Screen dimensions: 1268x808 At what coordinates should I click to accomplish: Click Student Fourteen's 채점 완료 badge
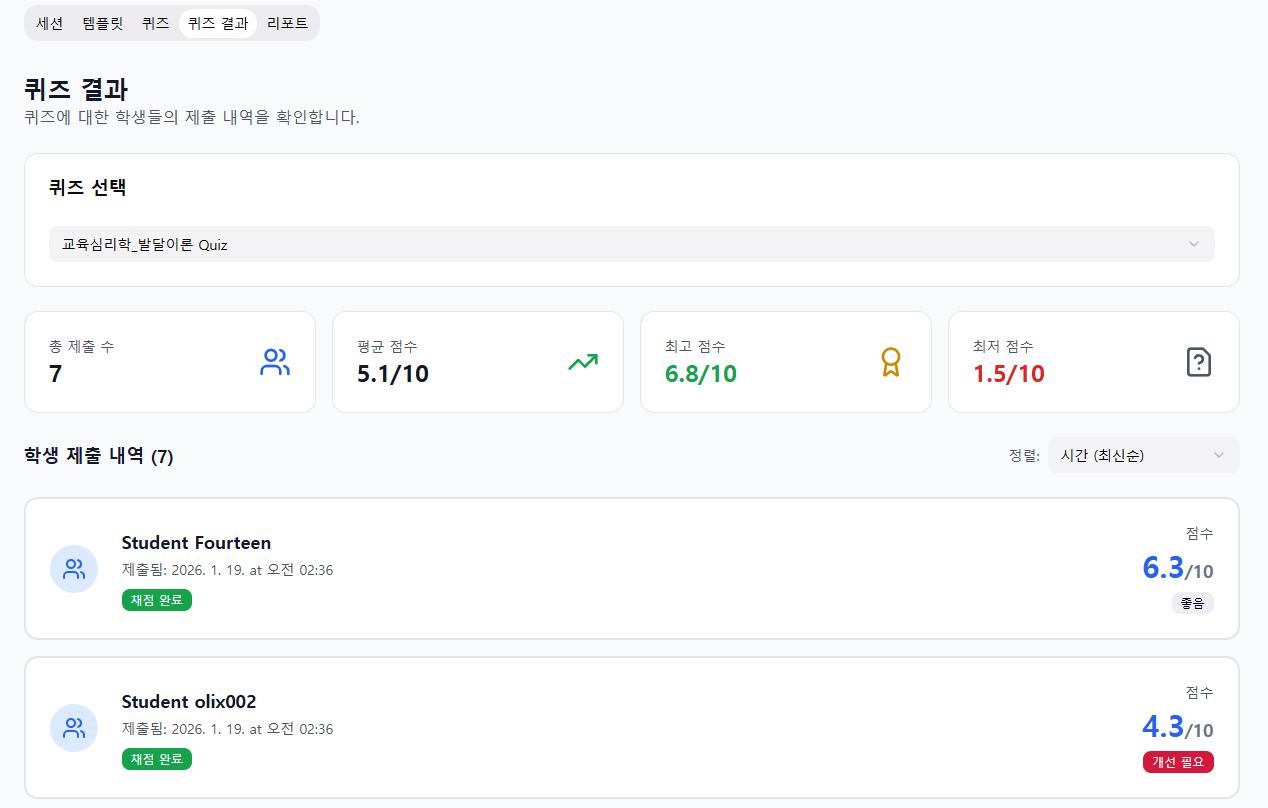pyautogui.click(x=157, y=600)
